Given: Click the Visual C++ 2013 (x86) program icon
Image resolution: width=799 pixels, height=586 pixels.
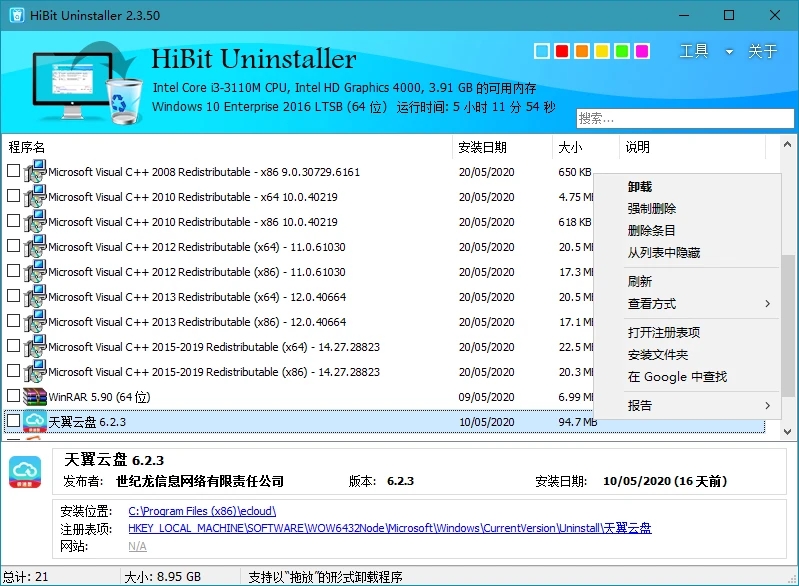Looking at the screenshot, I should (x=35, y=322).
